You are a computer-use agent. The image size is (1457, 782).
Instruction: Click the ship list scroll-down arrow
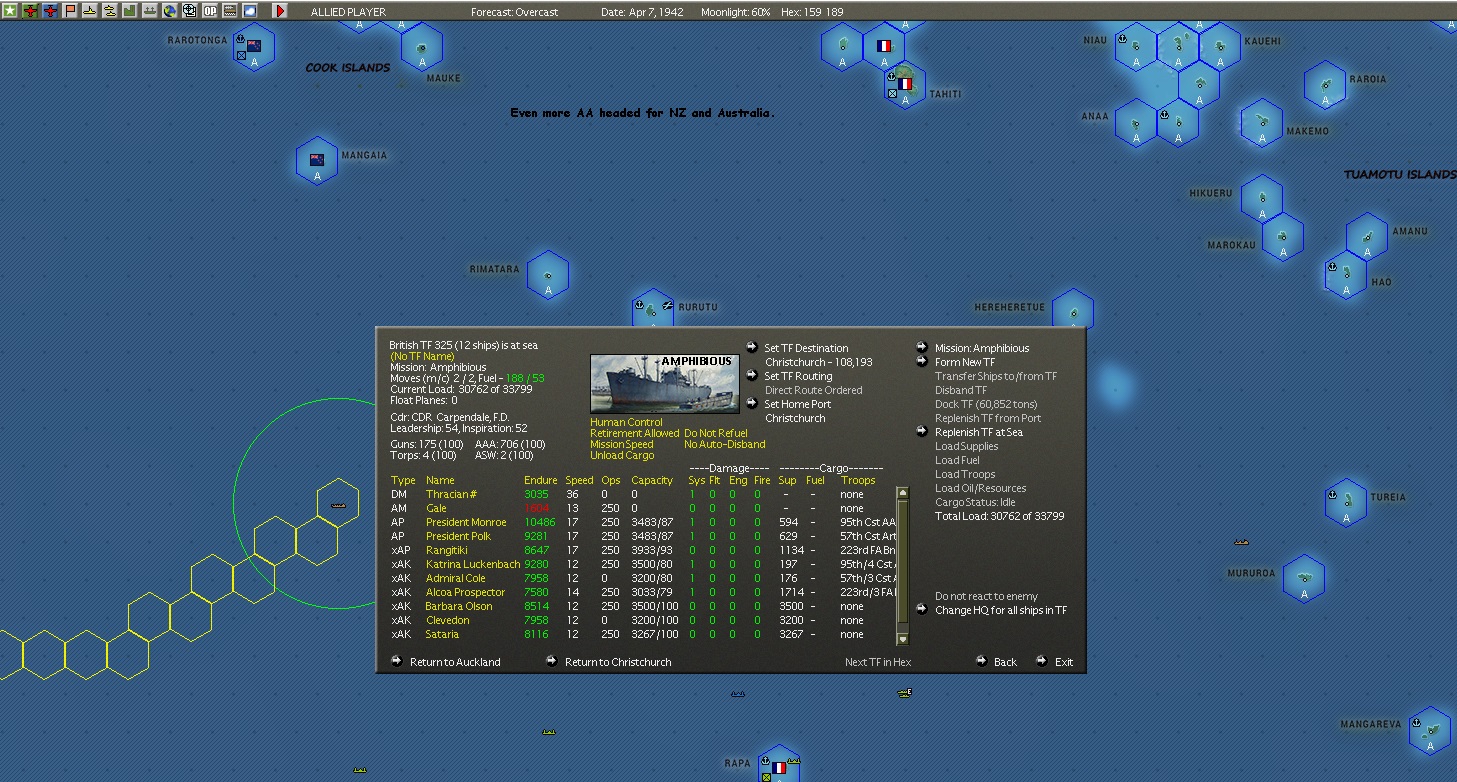[902, 639]
